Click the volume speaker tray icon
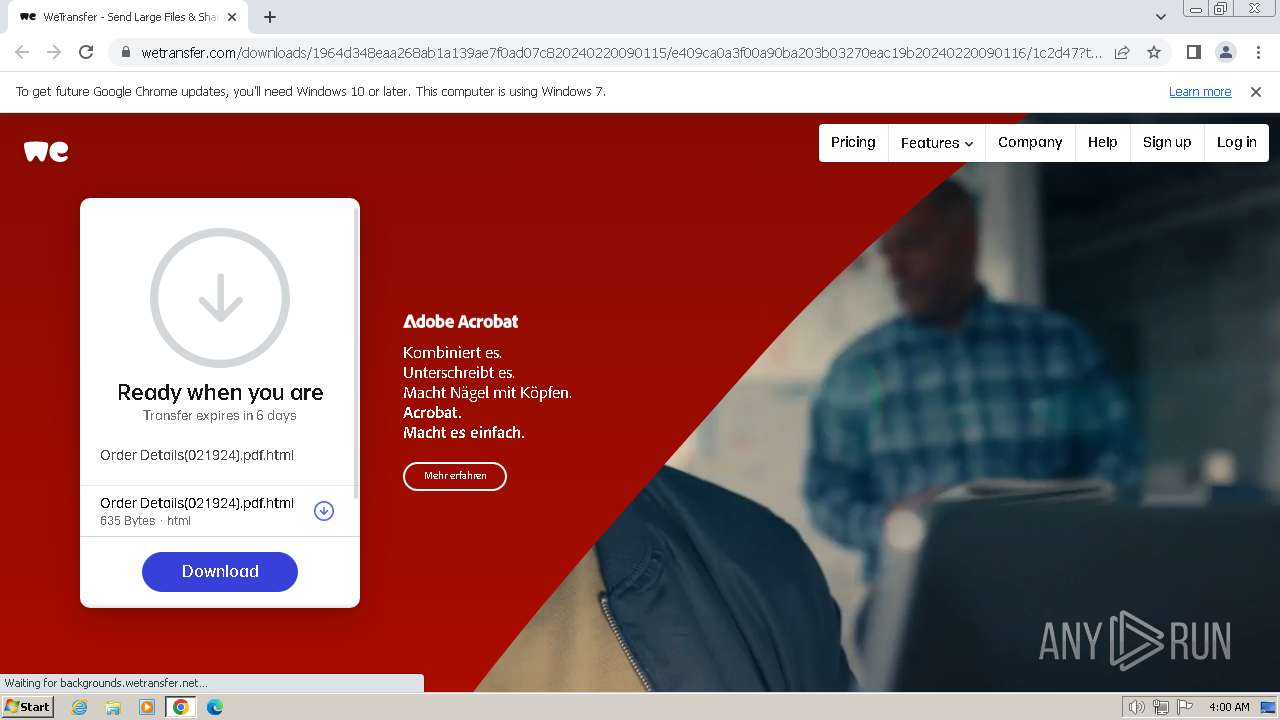This screenshot has height=720, width=1280. [x=1137, y=707]
